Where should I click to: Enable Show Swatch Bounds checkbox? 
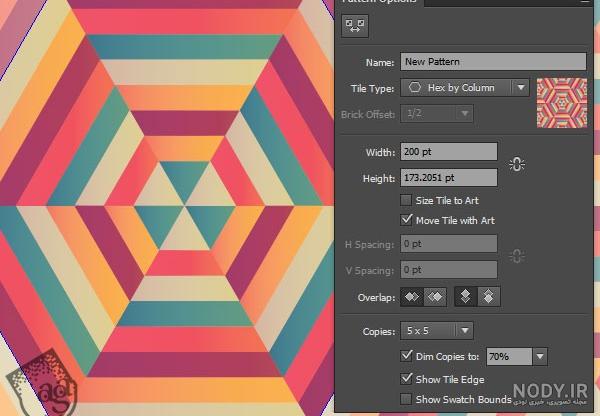[x=406, y=399]
